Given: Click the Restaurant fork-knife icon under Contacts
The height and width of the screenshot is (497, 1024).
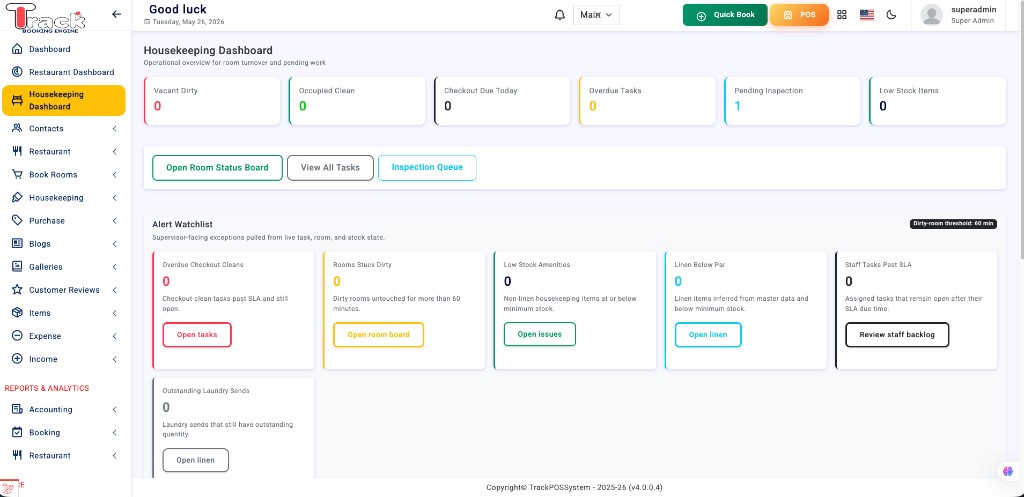Looking at the screenshot, I should [18, 152].
